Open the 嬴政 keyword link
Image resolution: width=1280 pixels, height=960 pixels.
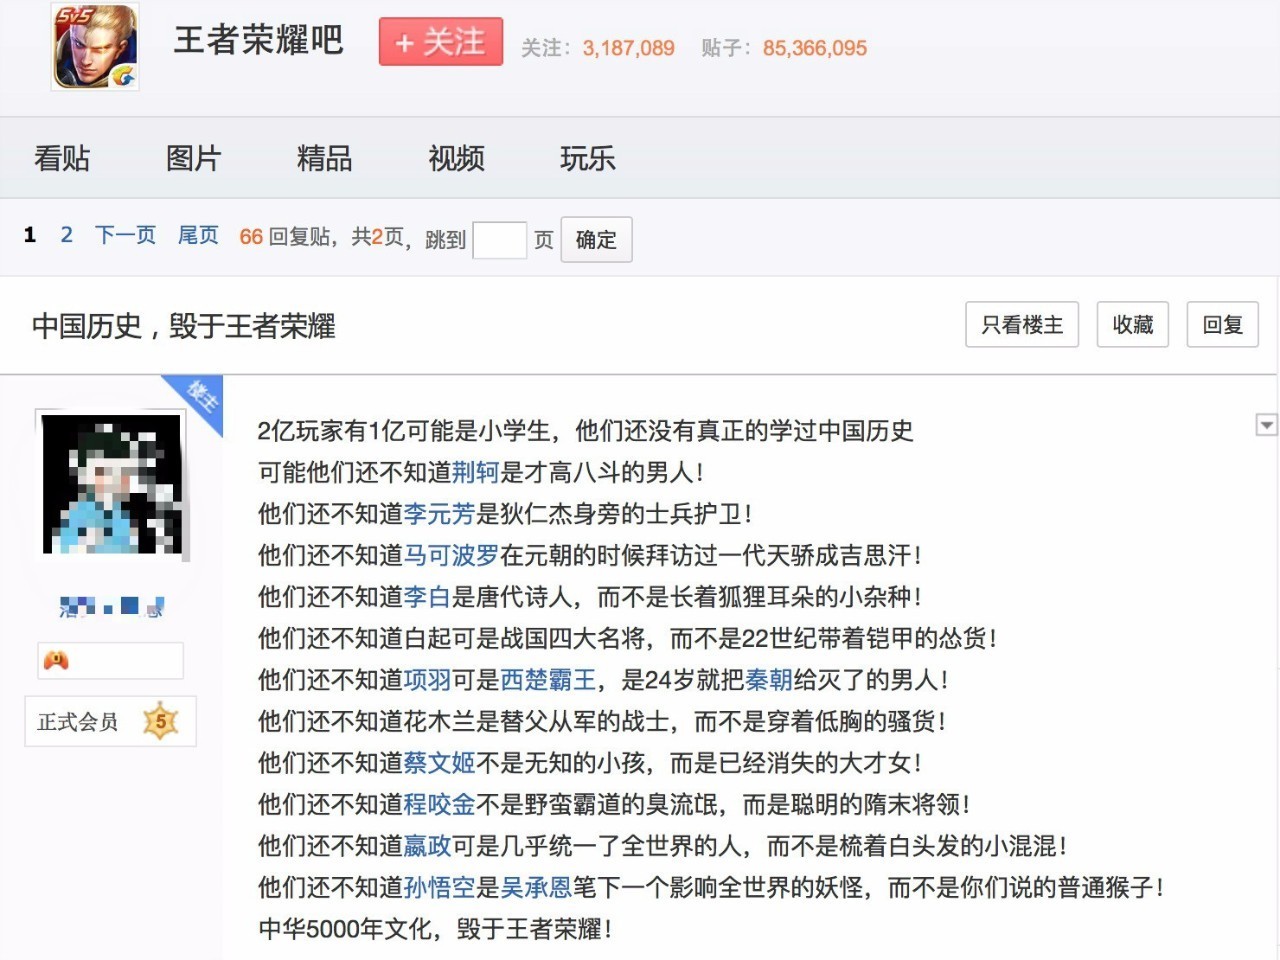(x=428, y=846)
